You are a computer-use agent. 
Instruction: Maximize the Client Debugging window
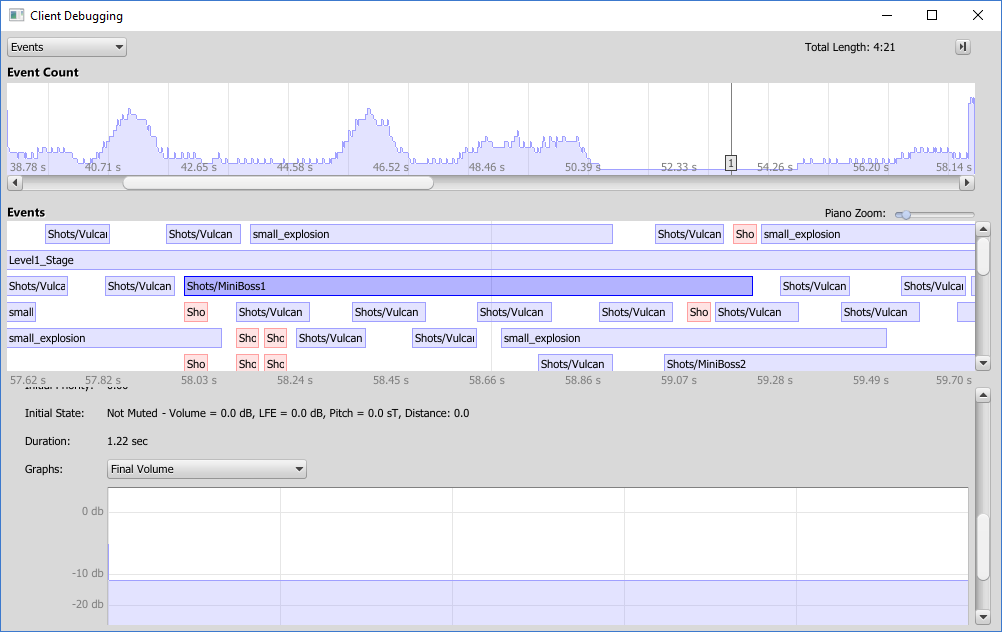pos(932,15)
